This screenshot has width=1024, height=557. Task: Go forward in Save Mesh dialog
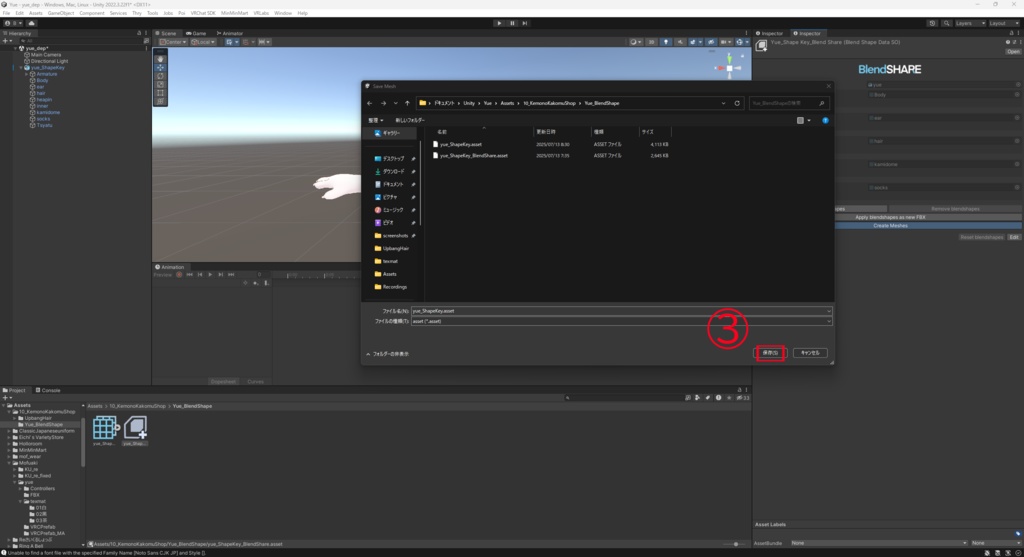pyautogui.click(x=383, y=103)
